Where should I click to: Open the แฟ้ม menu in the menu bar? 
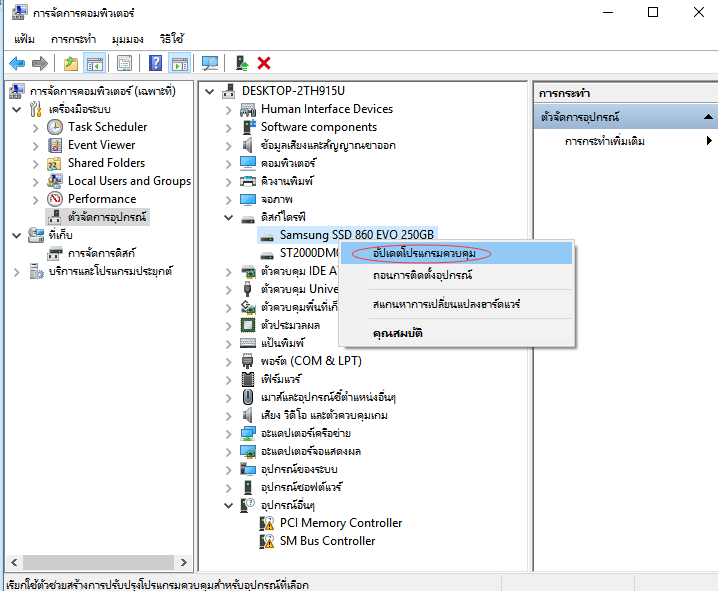(24, 39)
